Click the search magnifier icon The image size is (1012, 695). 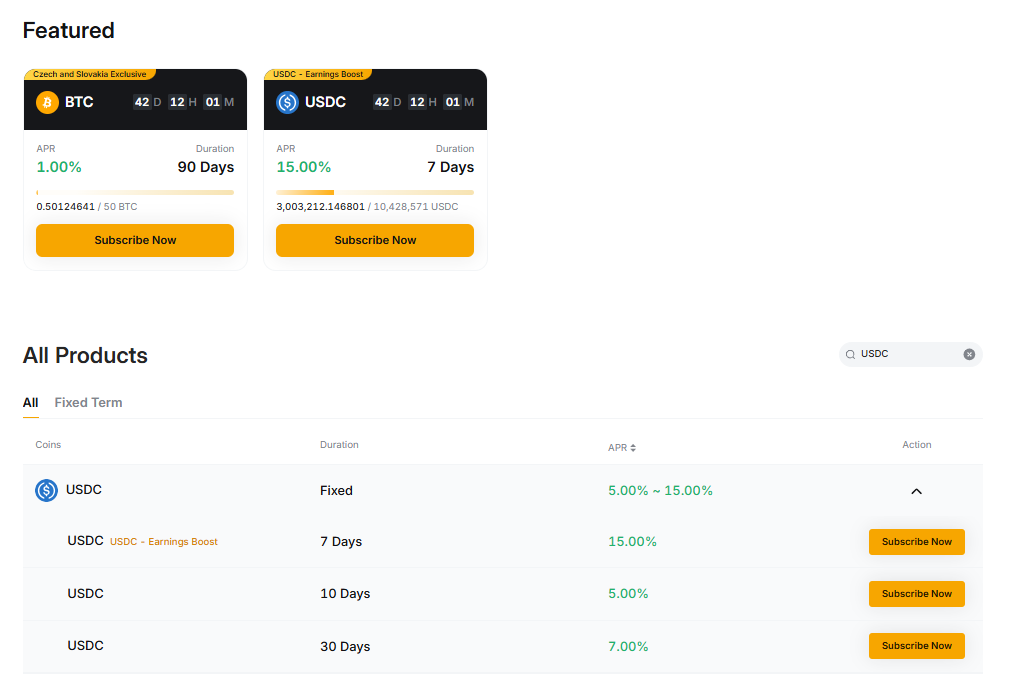(x=850, y=354)
